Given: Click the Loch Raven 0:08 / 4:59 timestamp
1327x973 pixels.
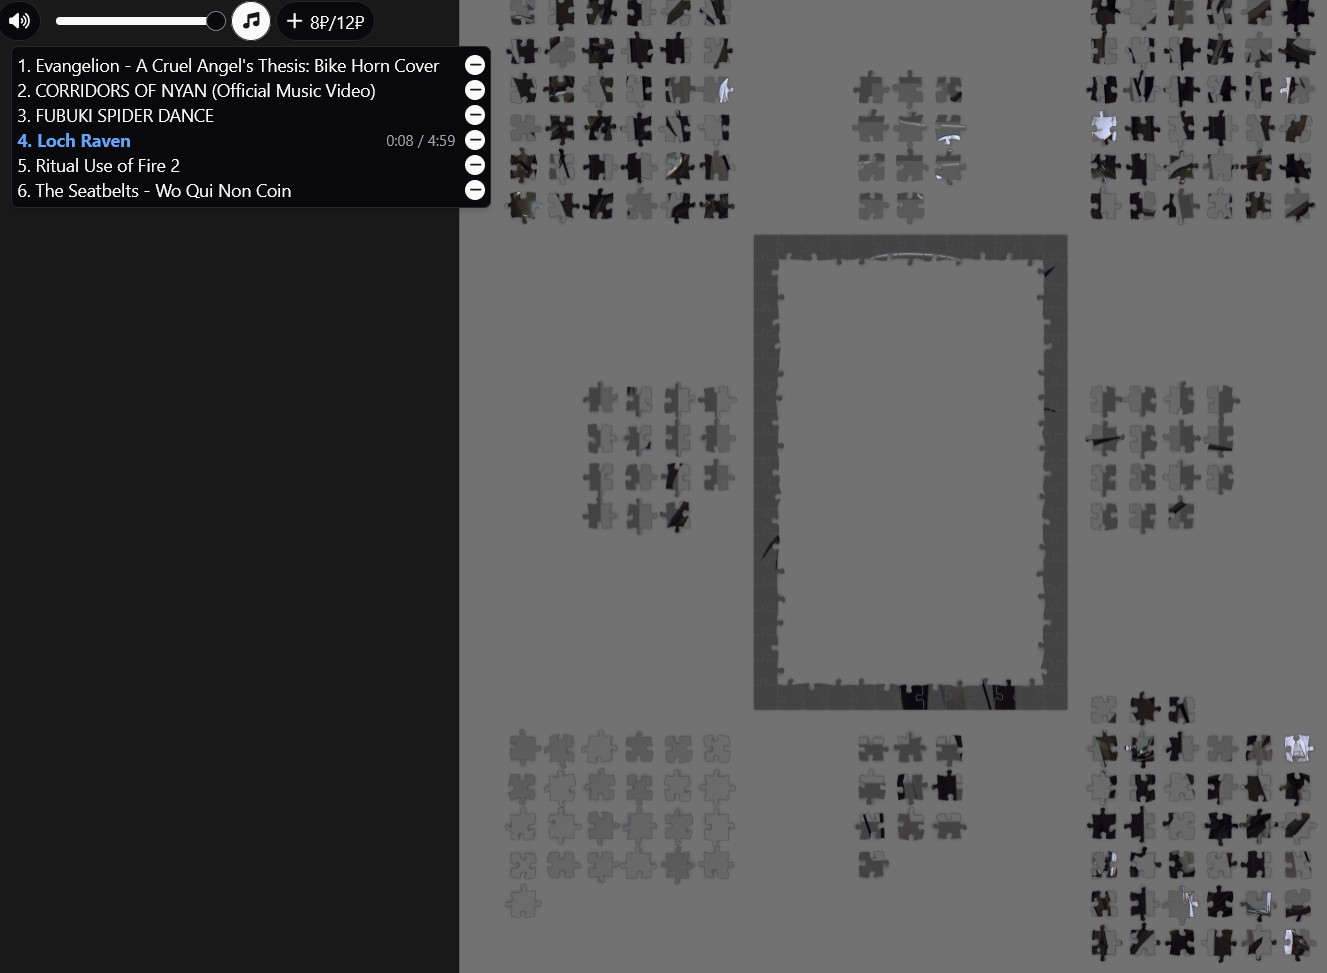Looking at the screenshot, I should pos(420,141).
